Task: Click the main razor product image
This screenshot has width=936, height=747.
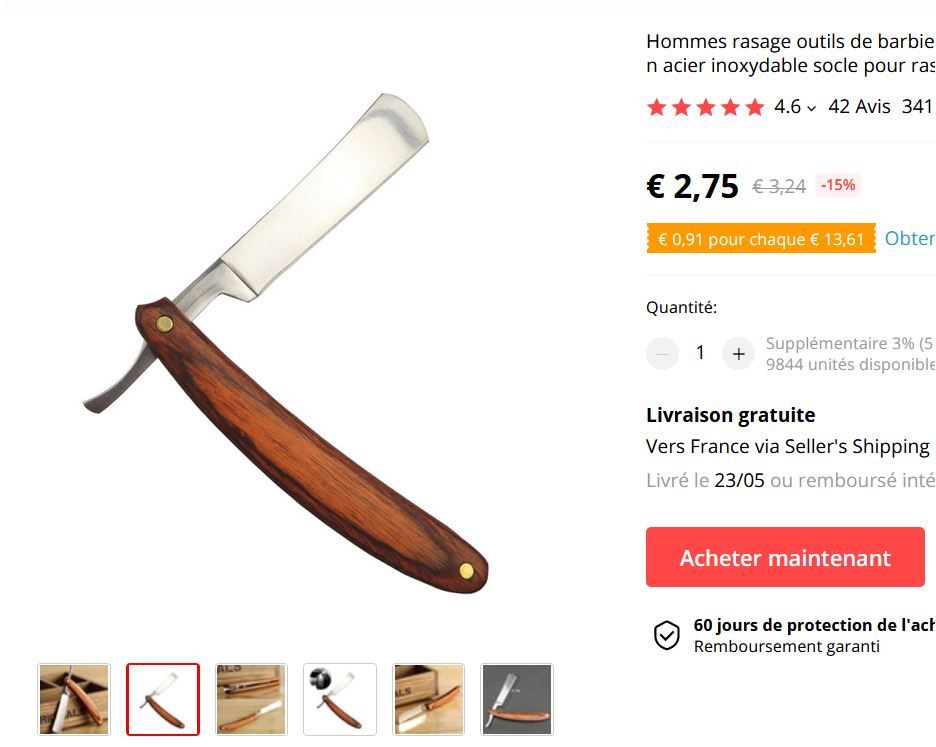Action: (285, 343)
